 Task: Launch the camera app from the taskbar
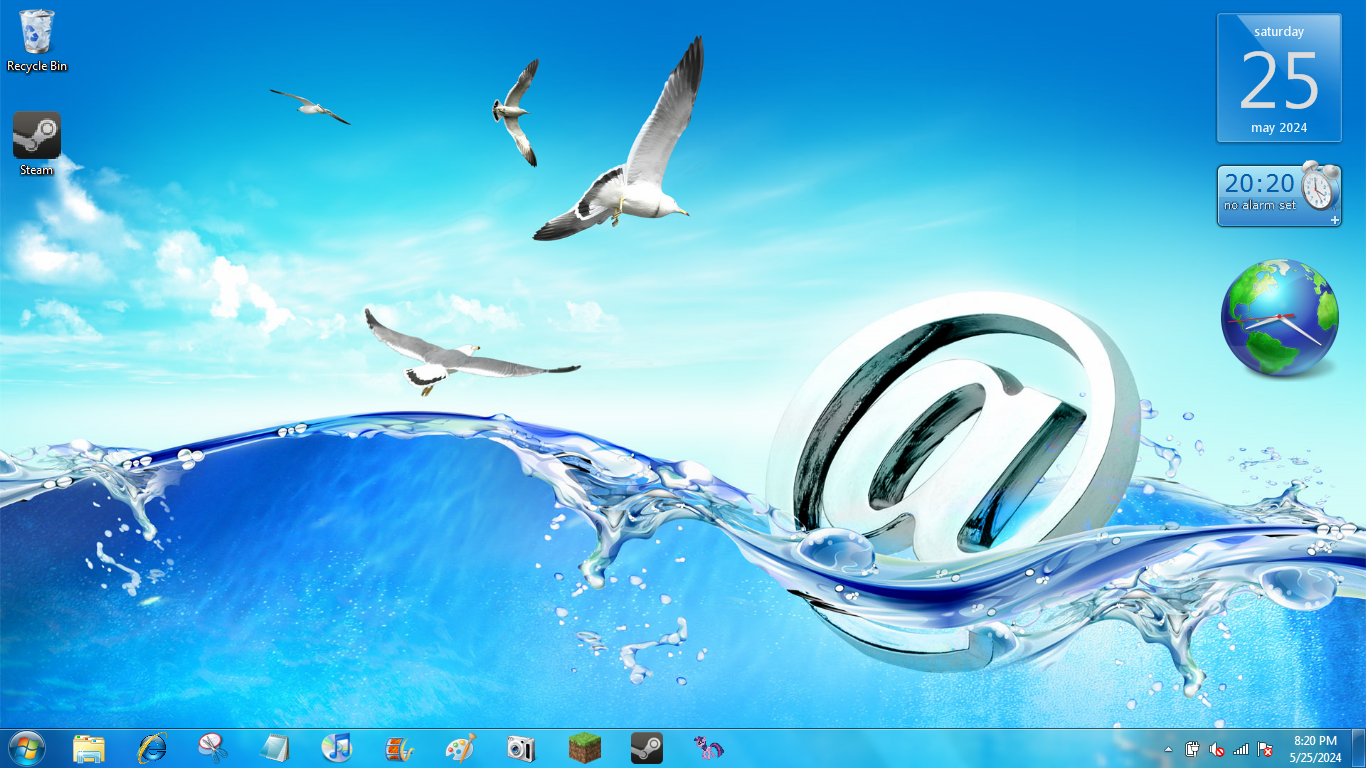(523, 748)
